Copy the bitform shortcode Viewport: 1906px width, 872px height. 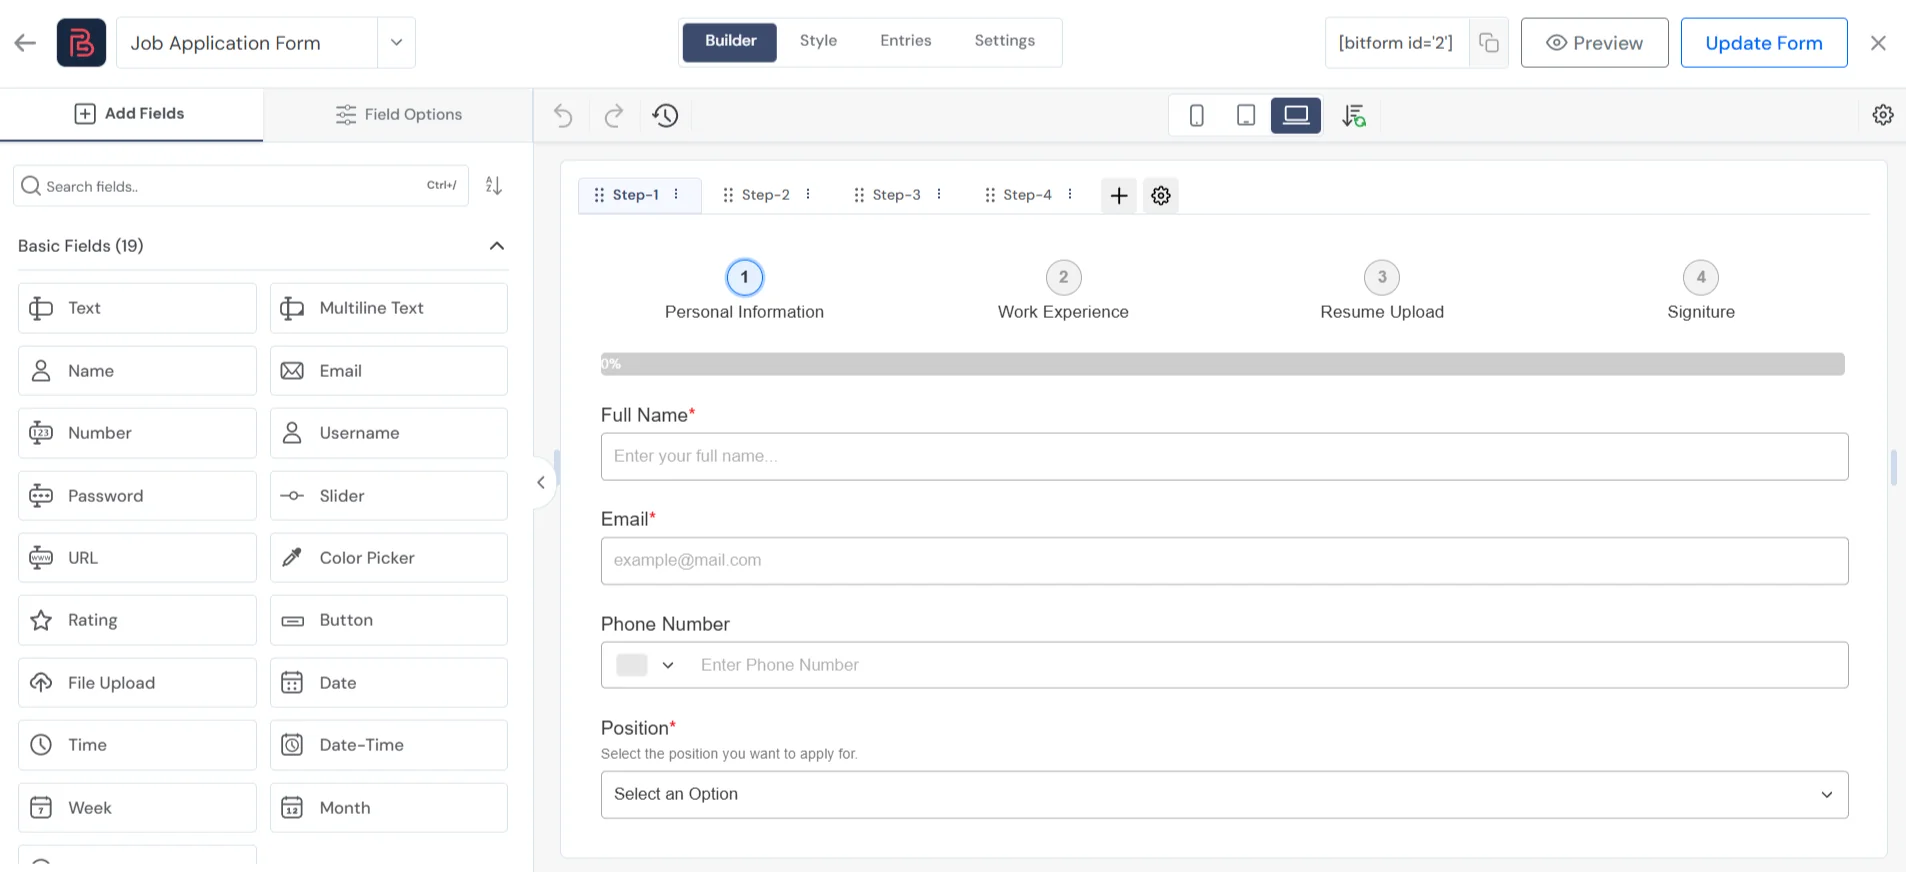point(1489,43)
